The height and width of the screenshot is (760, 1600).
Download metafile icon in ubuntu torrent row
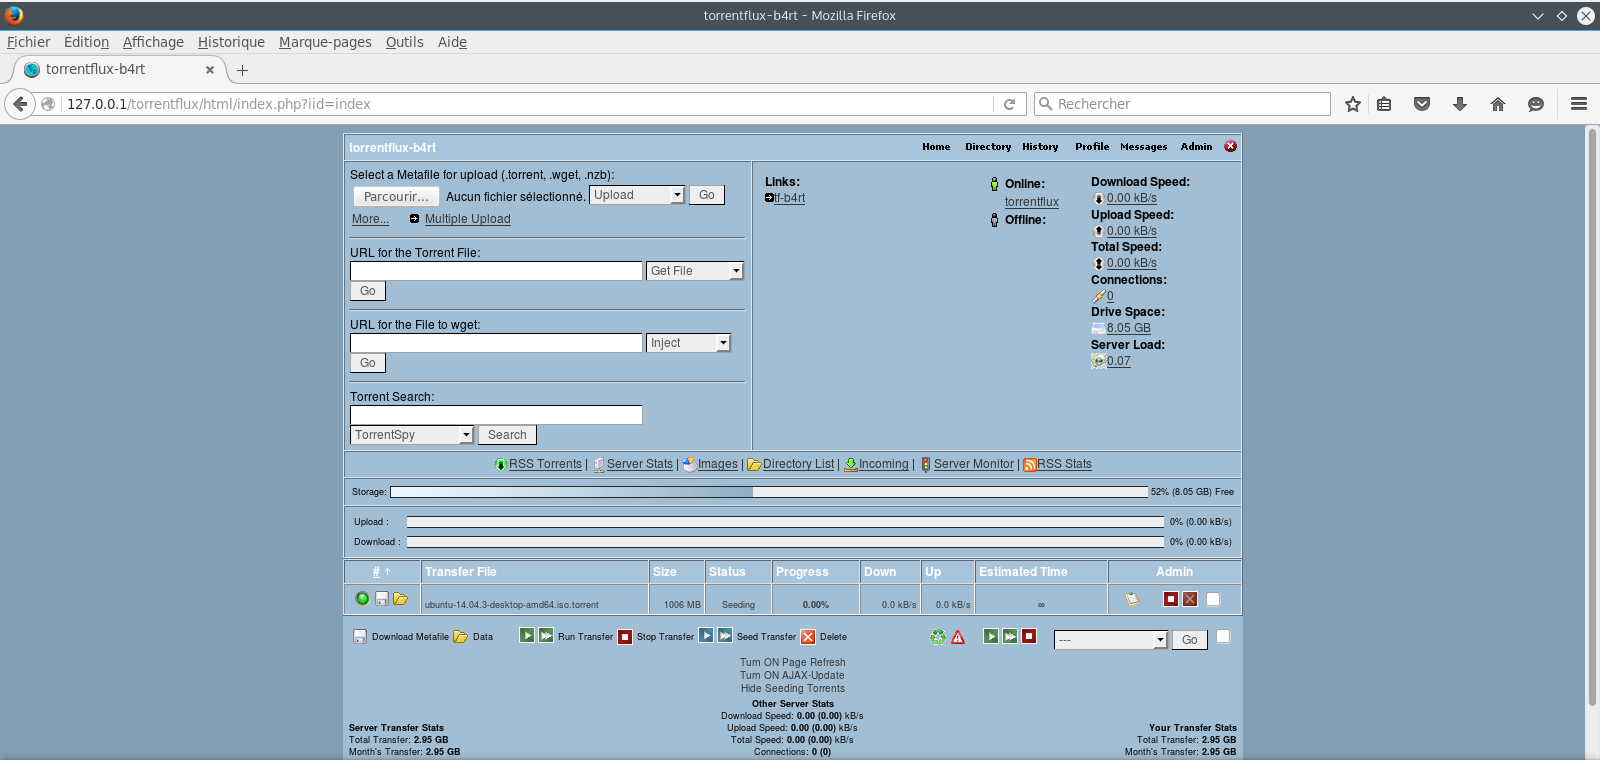[x=381, y=599]
